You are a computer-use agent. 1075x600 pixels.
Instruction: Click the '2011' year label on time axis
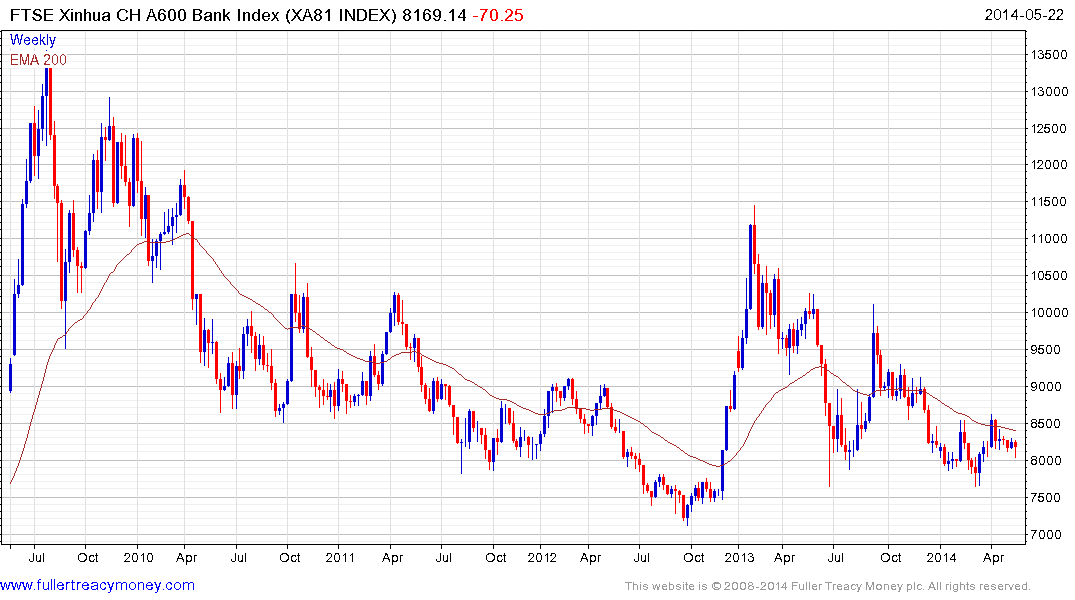click(340, 557)
